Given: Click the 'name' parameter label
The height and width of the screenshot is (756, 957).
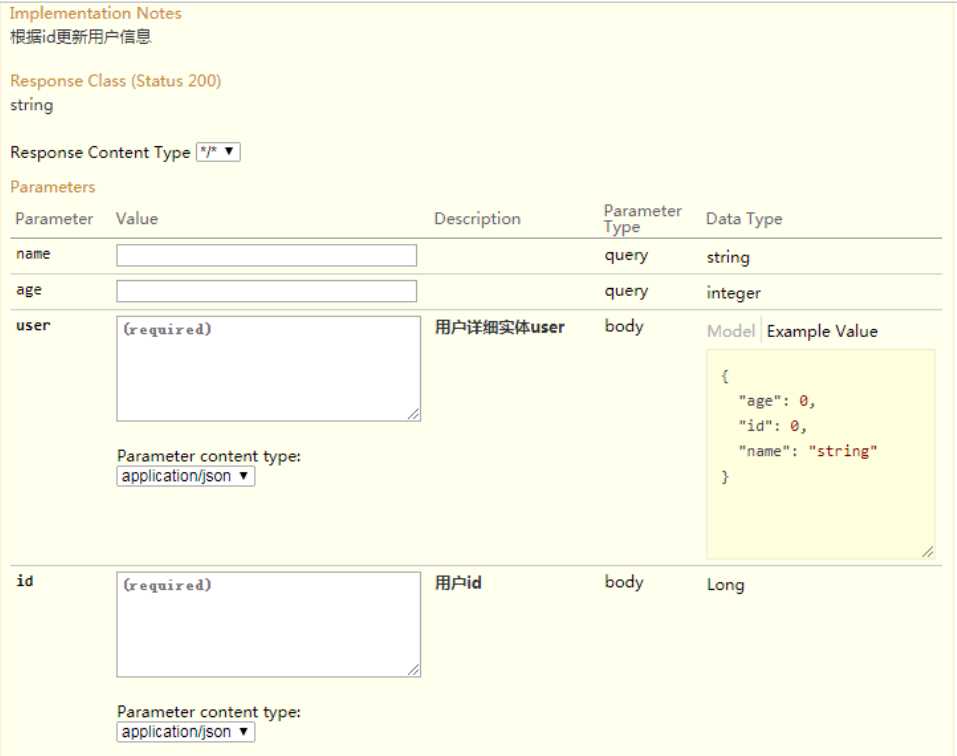Looking at the screenshot, I should click(x=33, y=254).
